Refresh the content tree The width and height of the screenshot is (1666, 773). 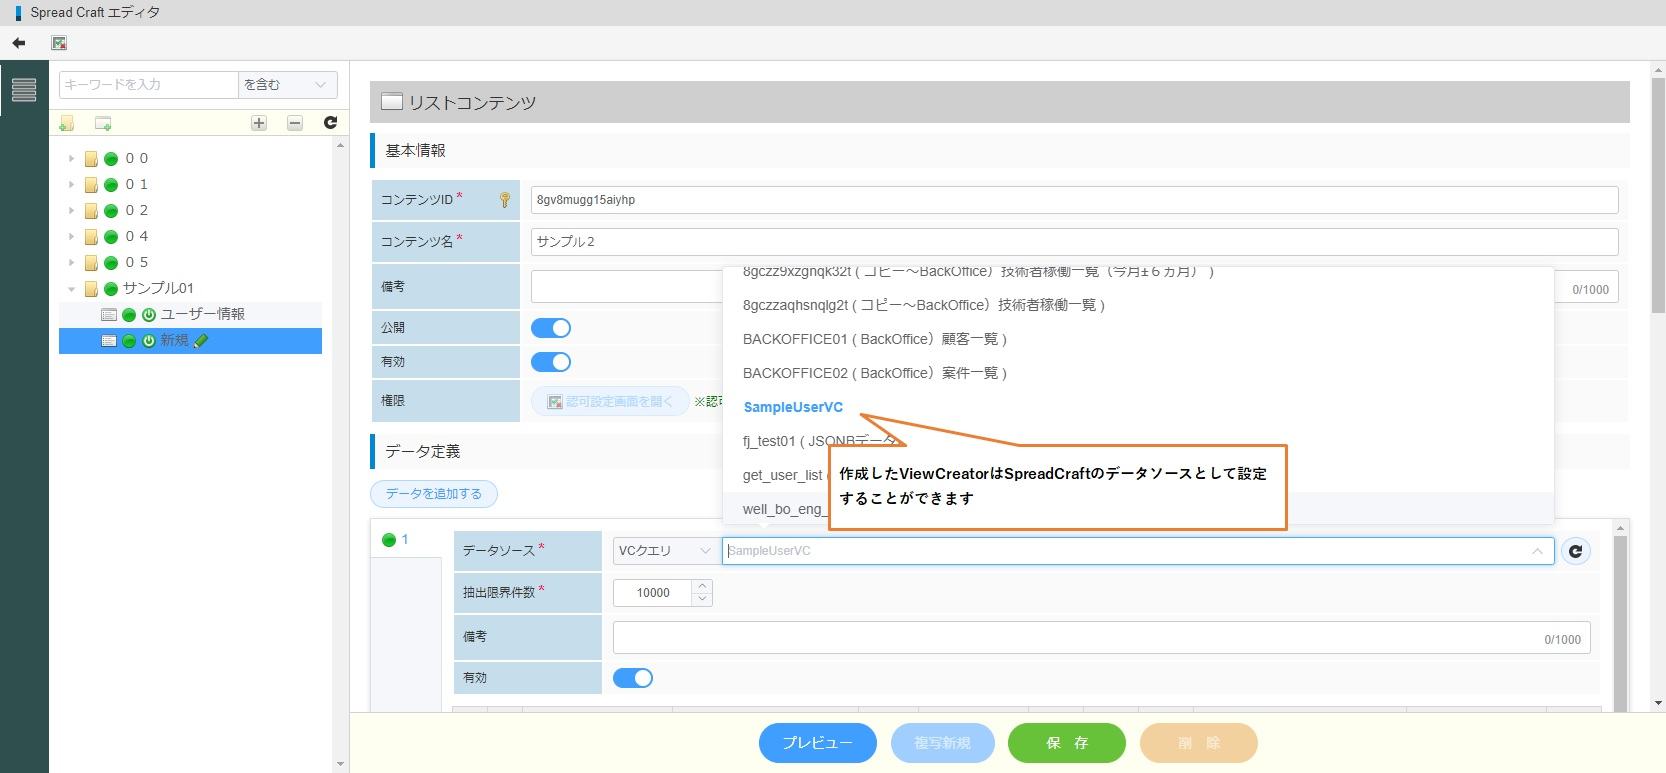(330, 122)
